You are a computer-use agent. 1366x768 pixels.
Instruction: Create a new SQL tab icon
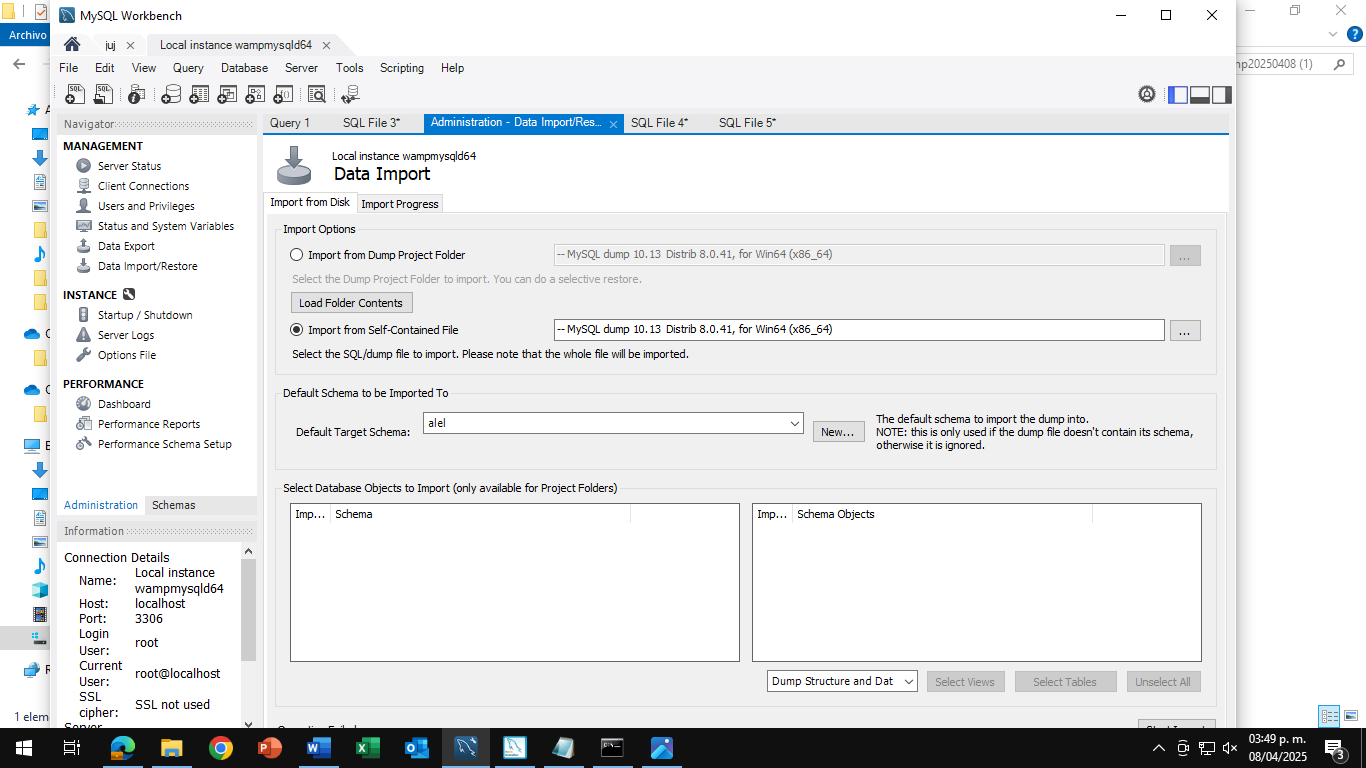coord(75,94)
